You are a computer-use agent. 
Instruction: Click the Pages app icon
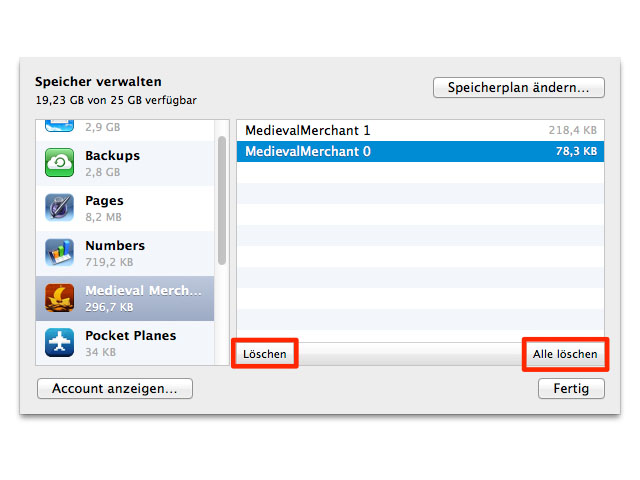[59, 208]
